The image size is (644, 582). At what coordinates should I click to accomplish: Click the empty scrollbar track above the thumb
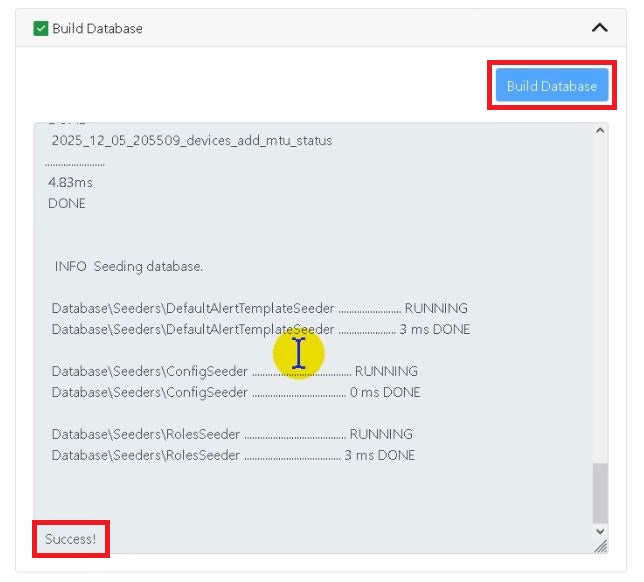click(600, 300)
